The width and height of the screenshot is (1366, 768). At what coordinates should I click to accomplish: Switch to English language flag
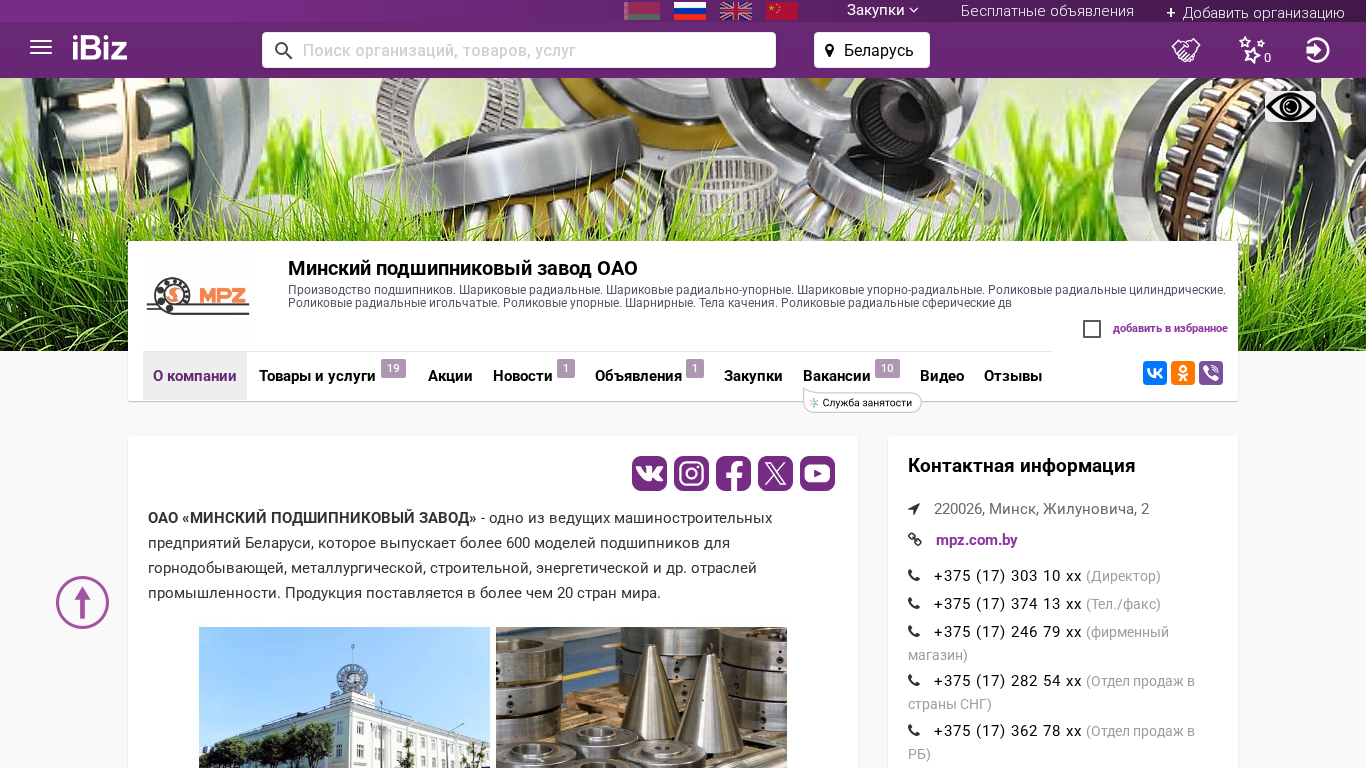click(x=736, y=11)
